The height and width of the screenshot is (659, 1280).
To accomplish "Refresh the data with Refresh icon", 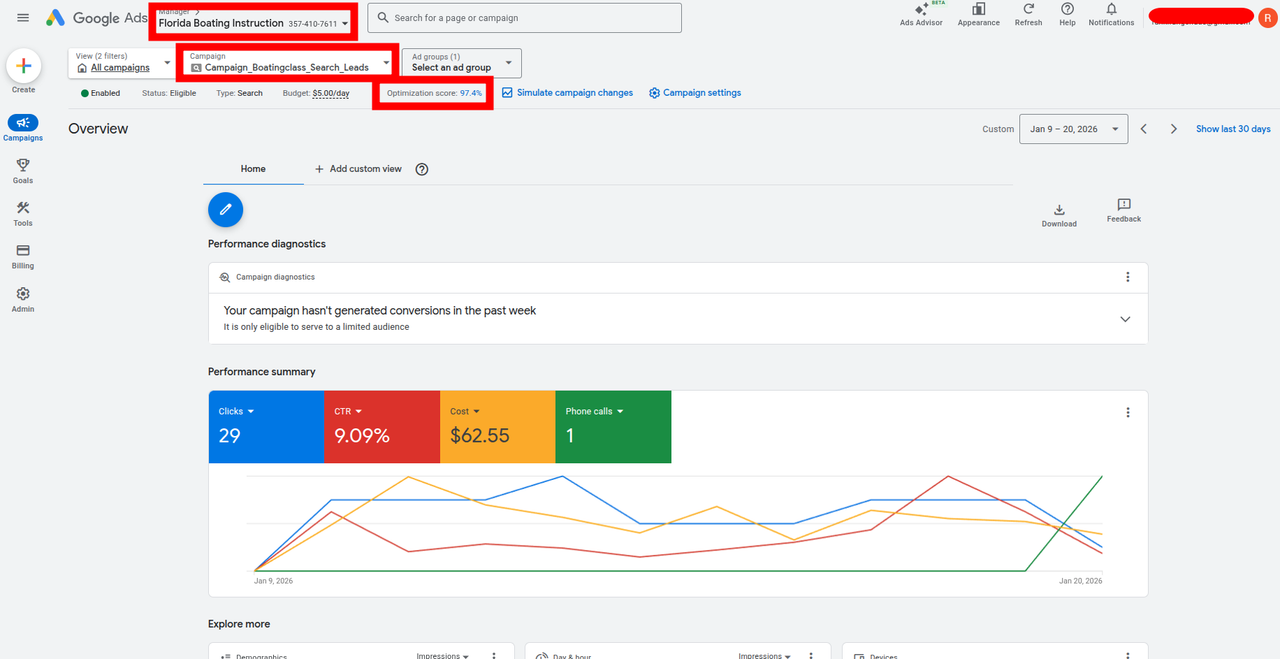I will [1028, 14].
